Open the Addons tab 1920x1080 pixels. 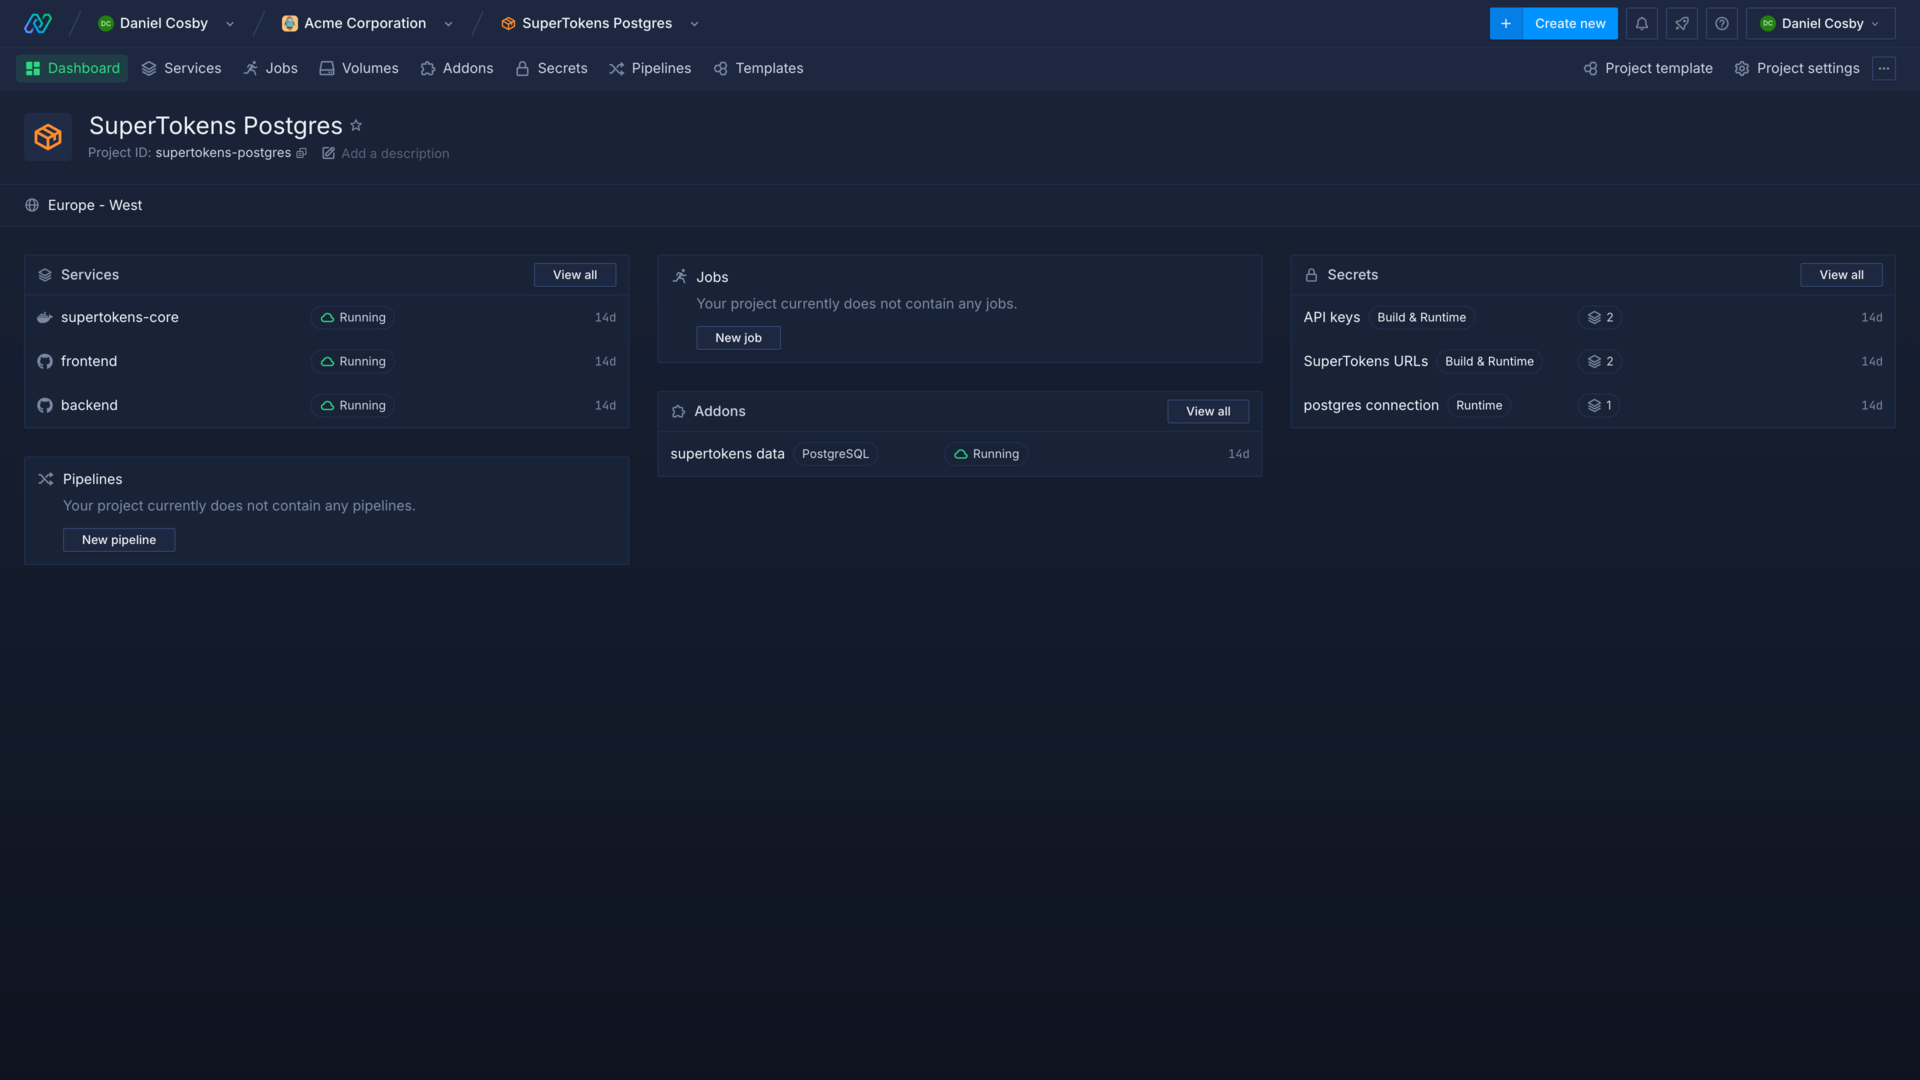tap(457, 68)
